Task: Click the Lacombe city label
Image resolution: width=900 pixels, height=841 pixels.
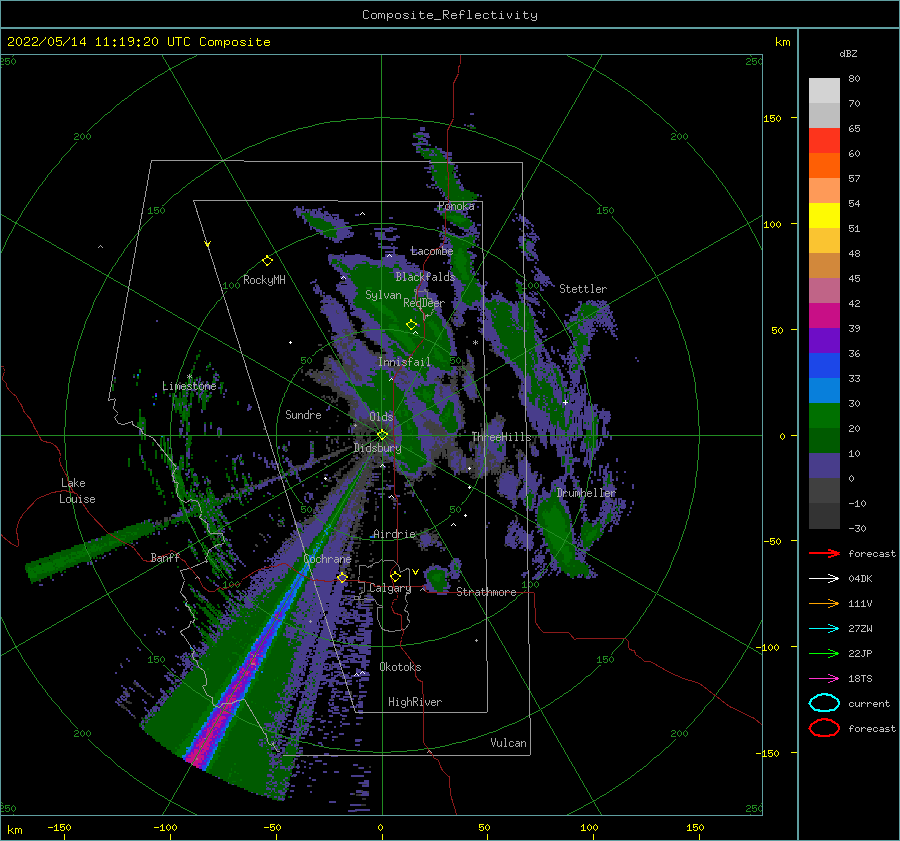Action: (432, 251)
